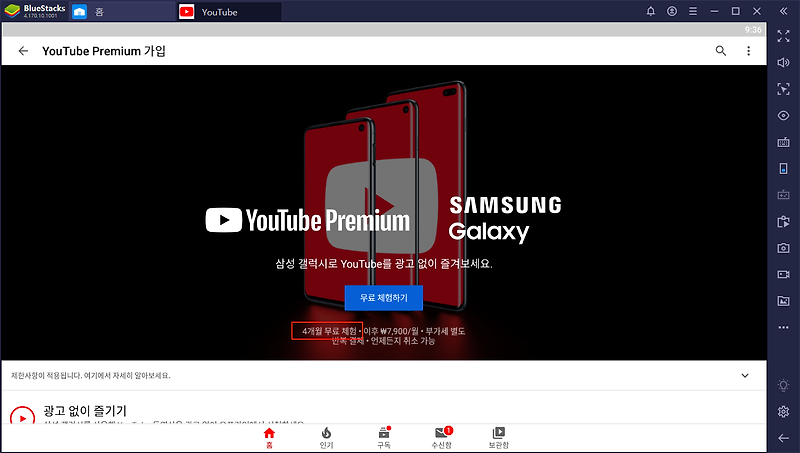
Task: Open keyboard game controls in sidebar
Action: click(783, 142)
